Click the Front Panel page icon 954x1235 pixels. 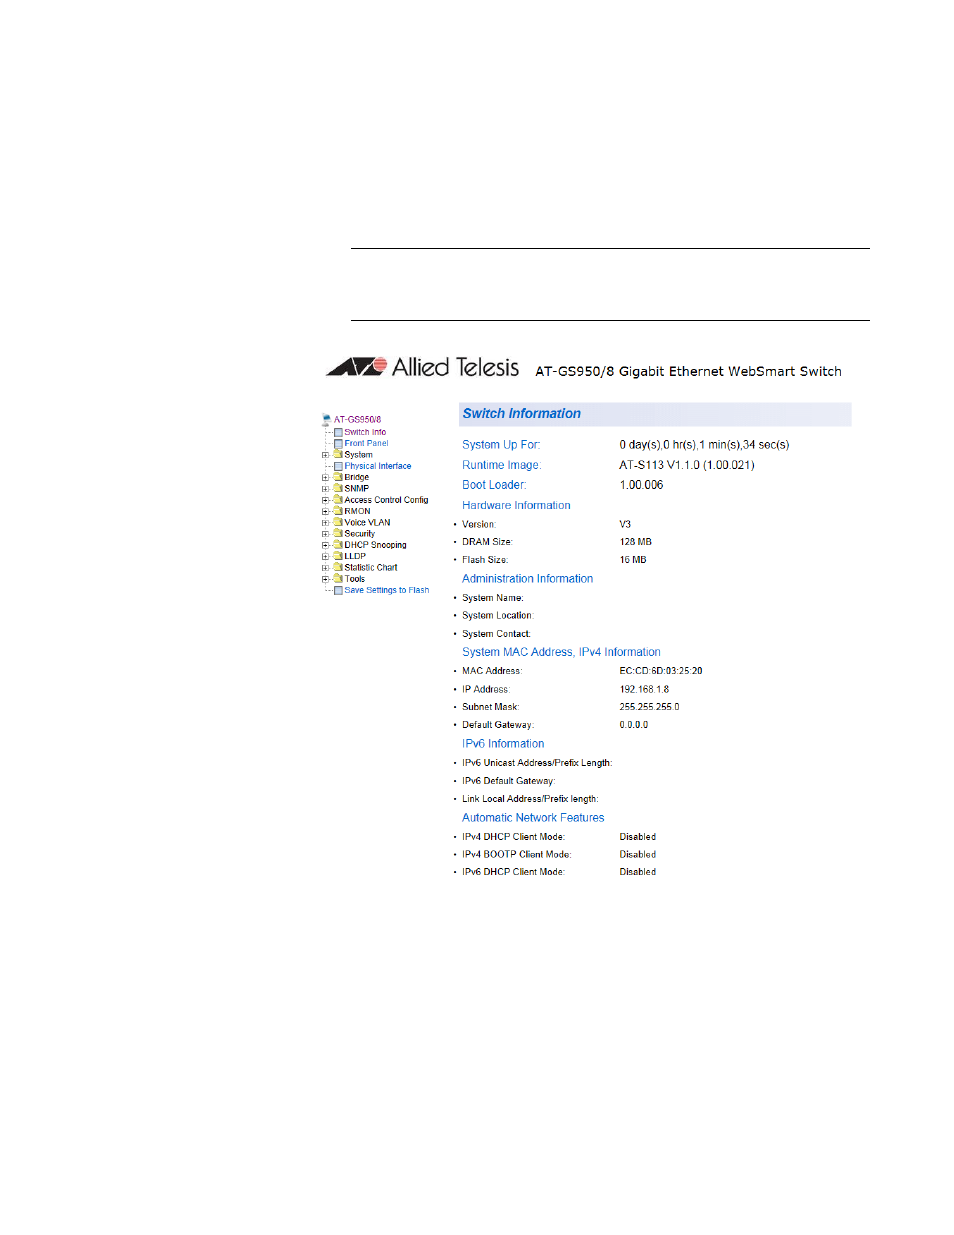[x=338, y=443]
